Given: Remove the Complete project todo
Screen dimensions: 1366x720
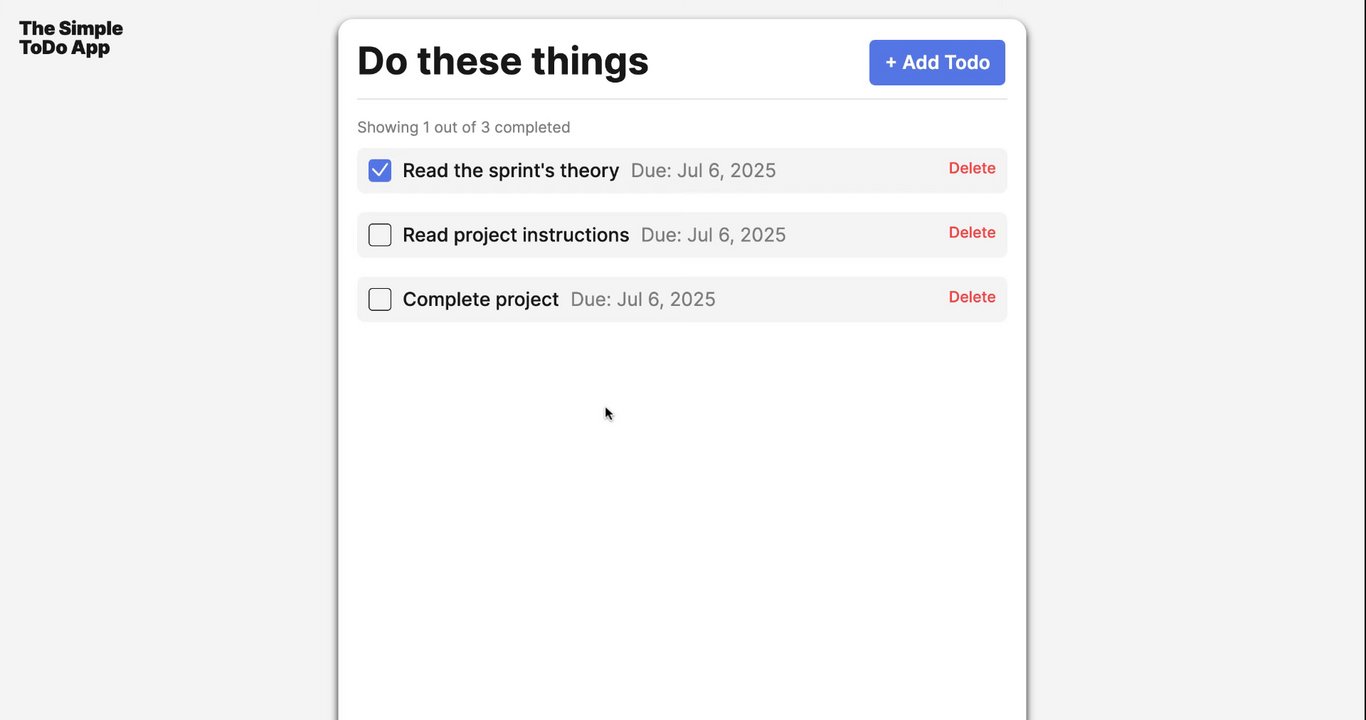Looking at the screenshot, I should pyautogui.click(x=972, y=297).
